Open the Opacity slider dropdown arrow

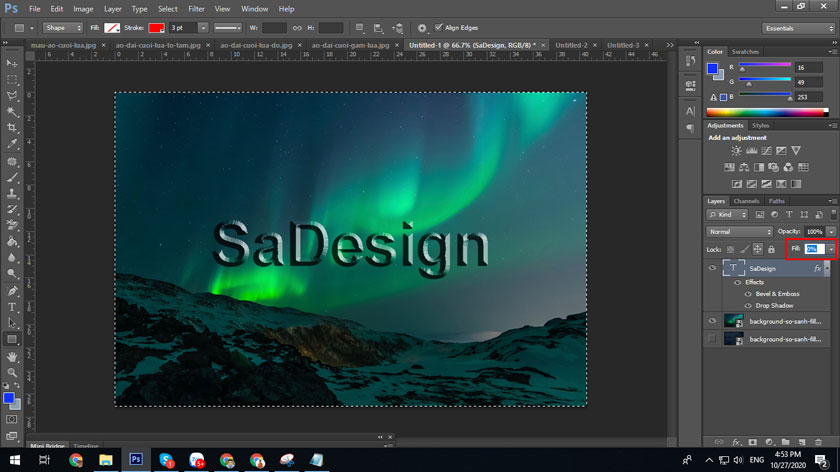(831, 232)
